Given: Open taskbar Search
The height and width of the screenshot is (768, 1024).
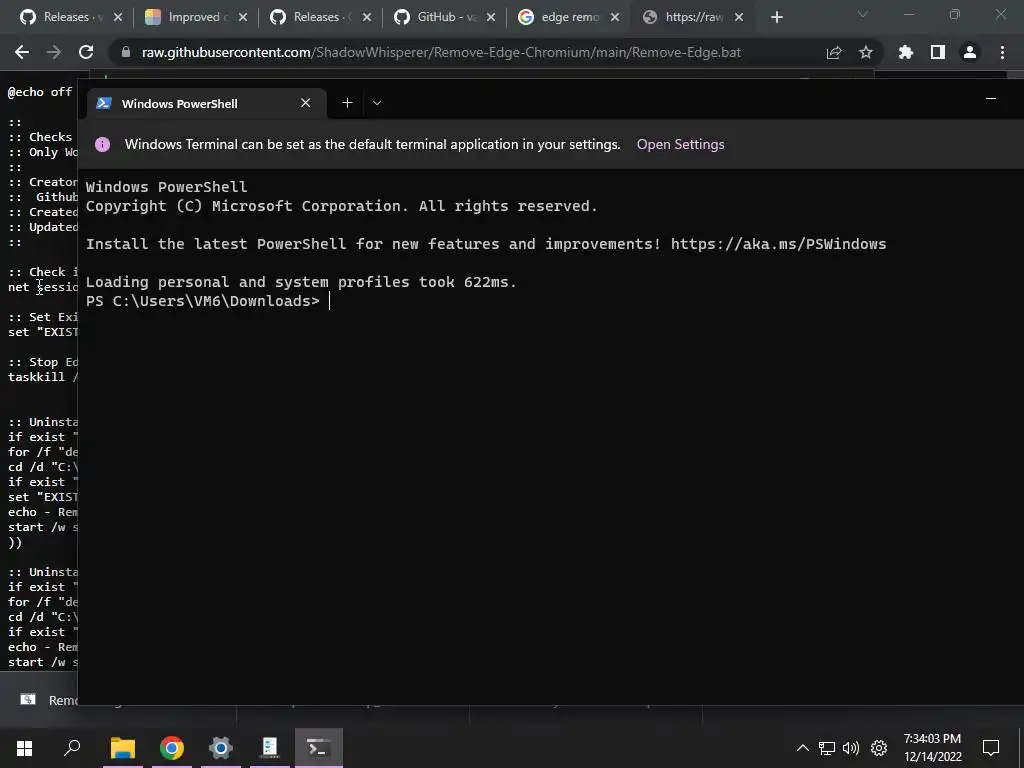Looking at the screenshot, I should click(72, 748).
